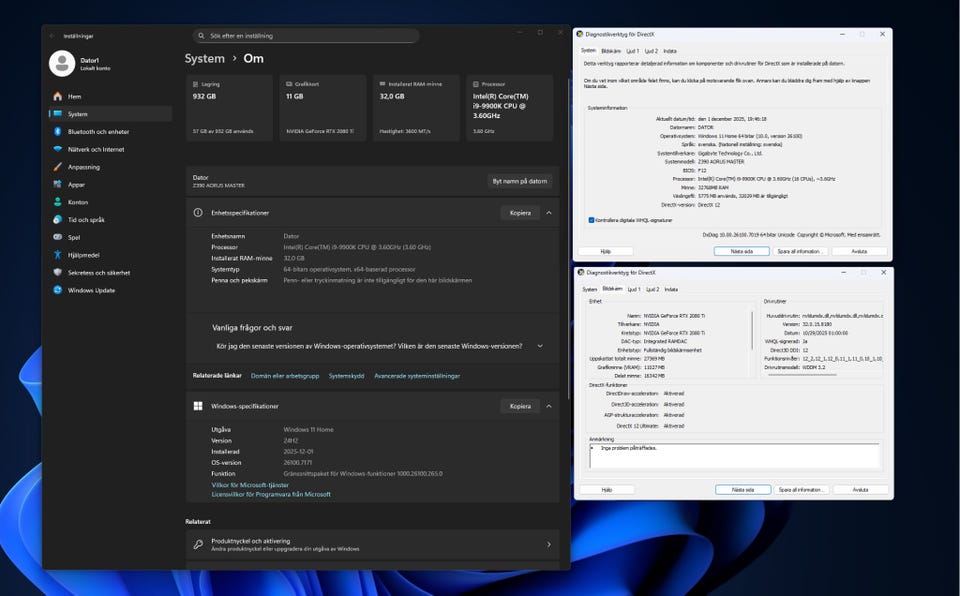The height and width of the screenshot is (596, 960).
Task: Open Anpassning personalization settings
Action: click(83, 167)
